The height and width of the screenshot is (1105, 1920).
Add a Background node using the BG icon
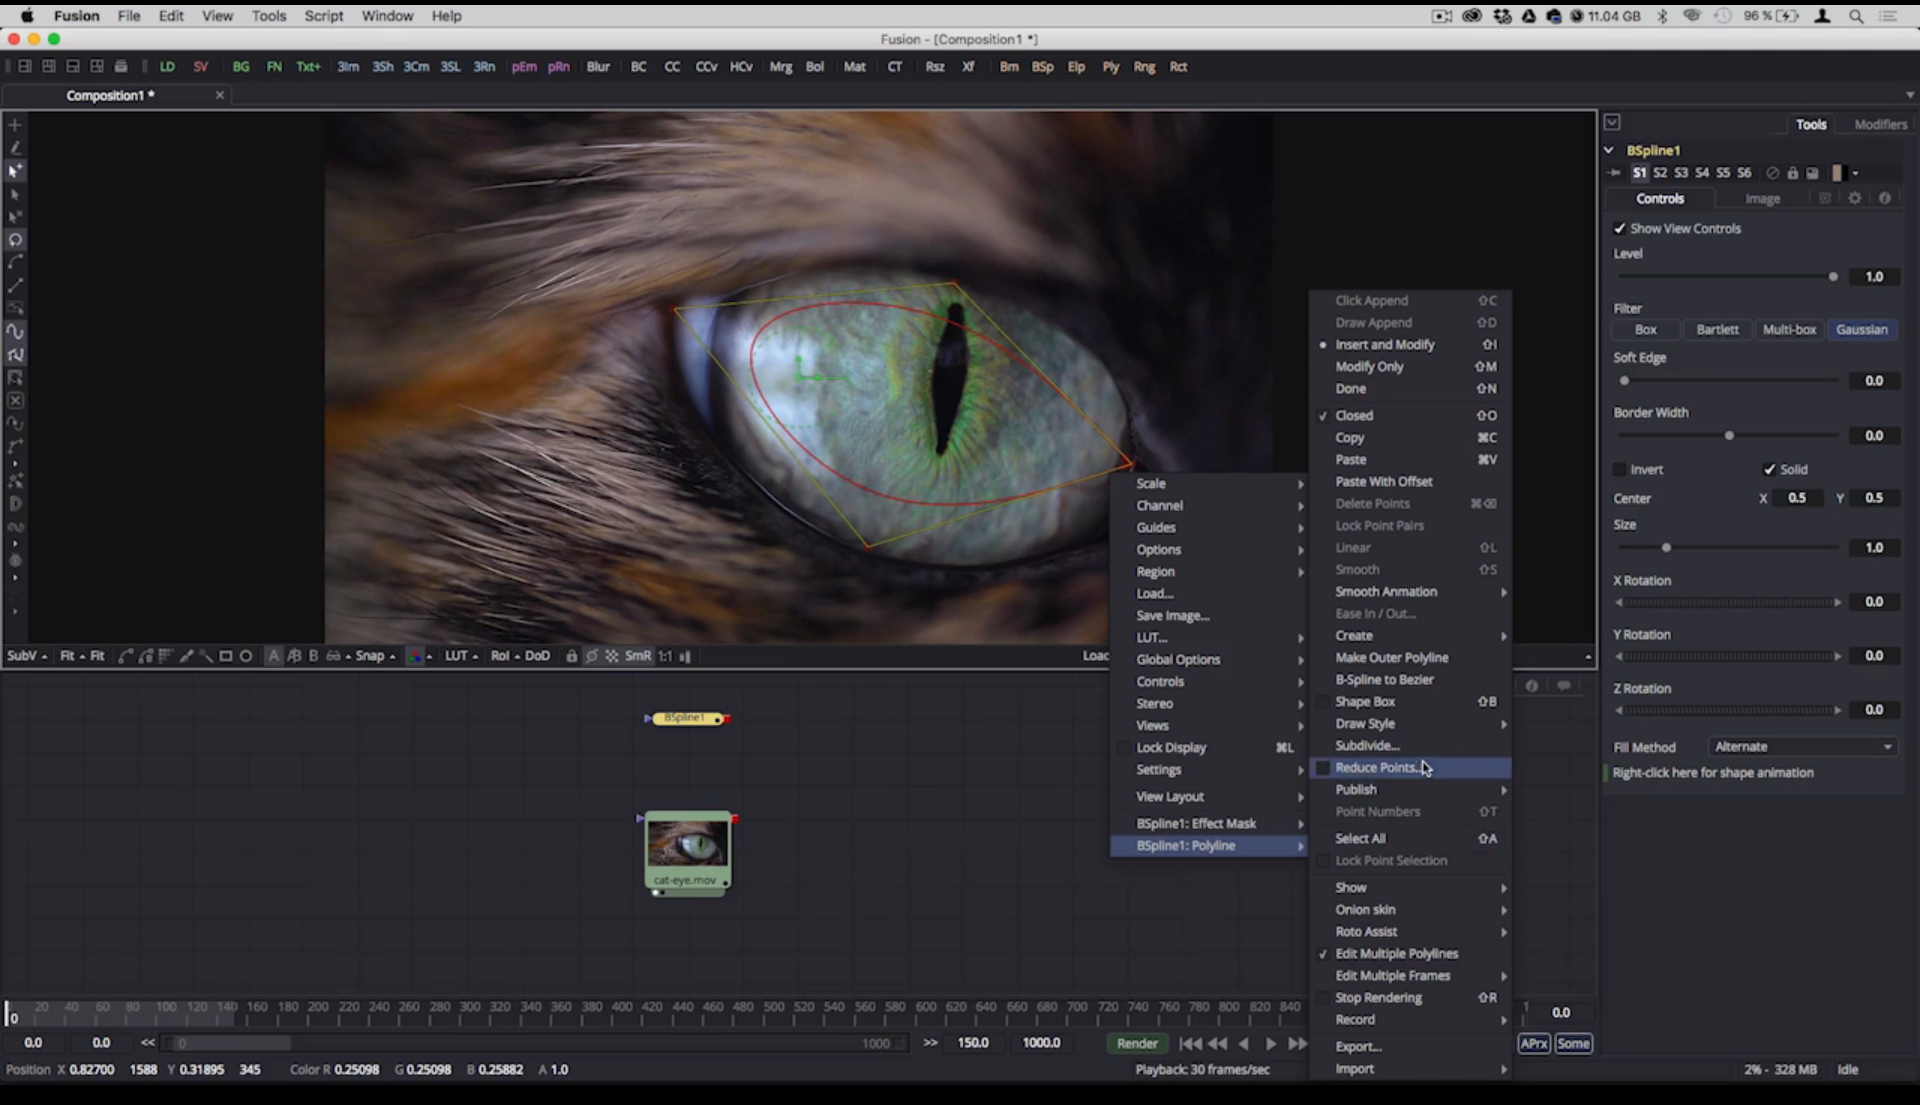pyautogui.click(x=240, y=66)
